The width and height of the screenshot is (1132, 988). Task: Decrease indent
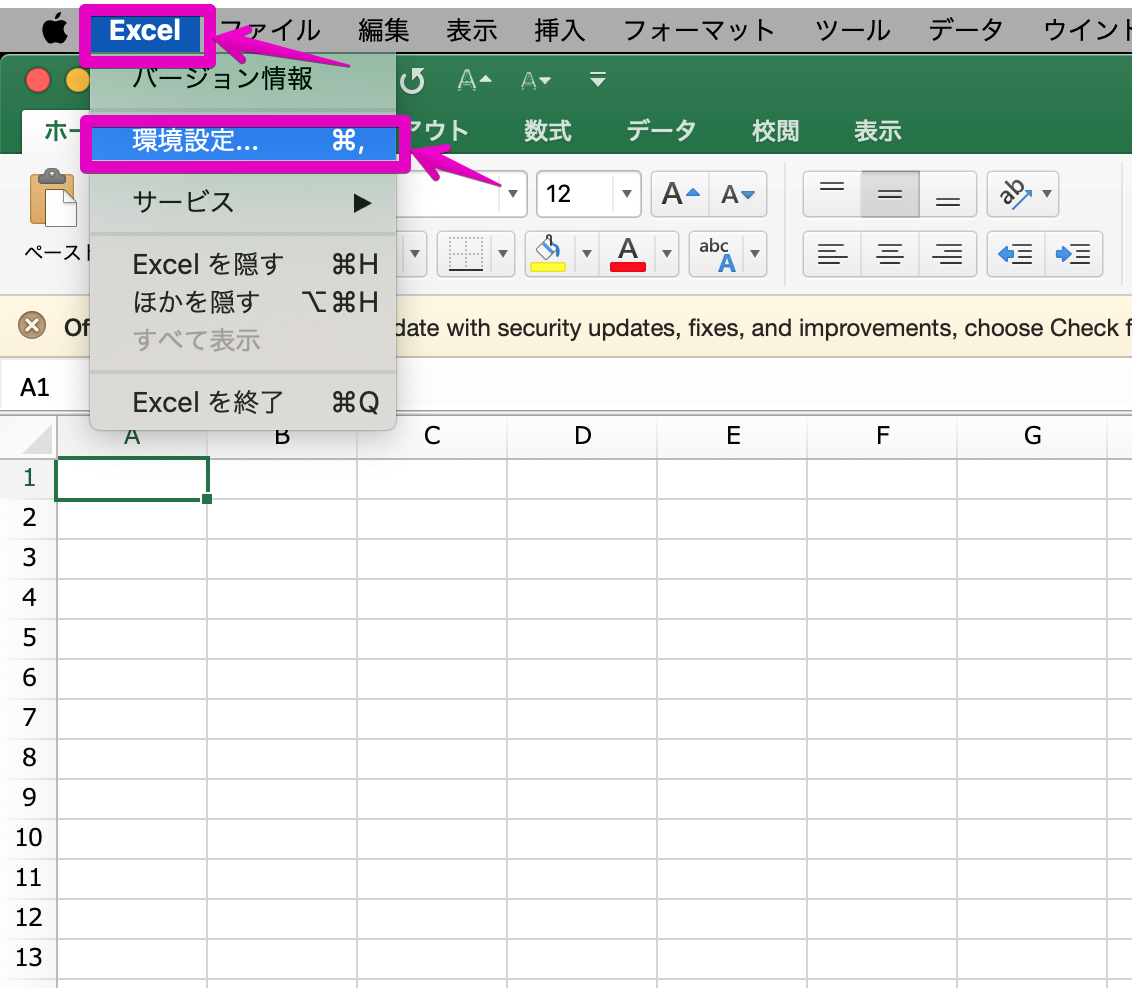coord(1015,253)
